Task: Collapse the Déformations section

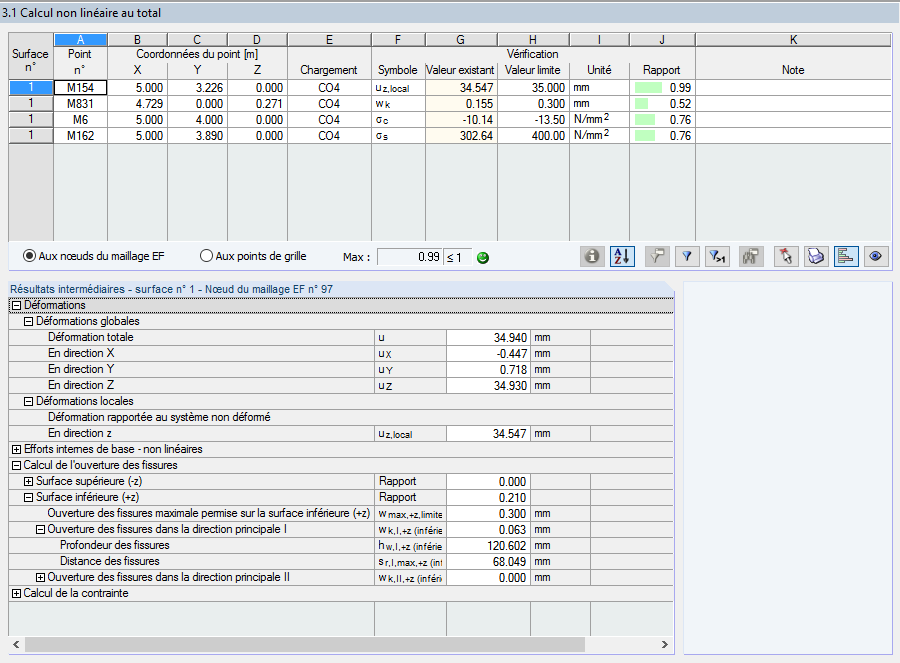Action: click(x=16, y=305)
